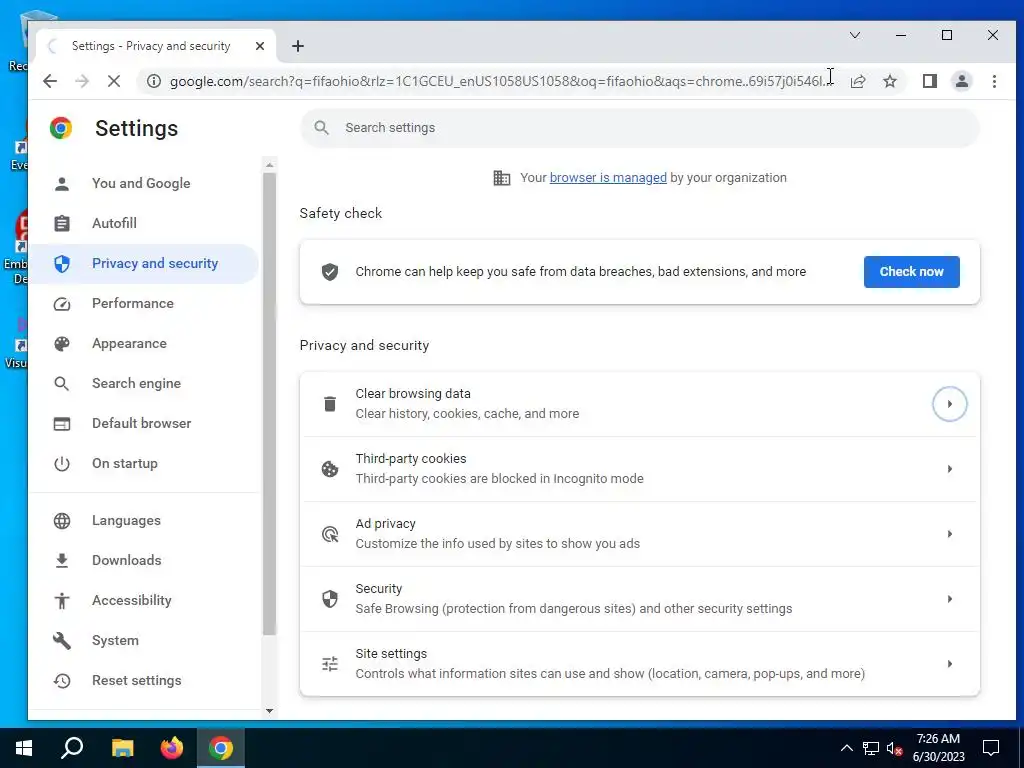Stop loading the page with the X button
1024x768 pixels.
click(x=114, y=81)
